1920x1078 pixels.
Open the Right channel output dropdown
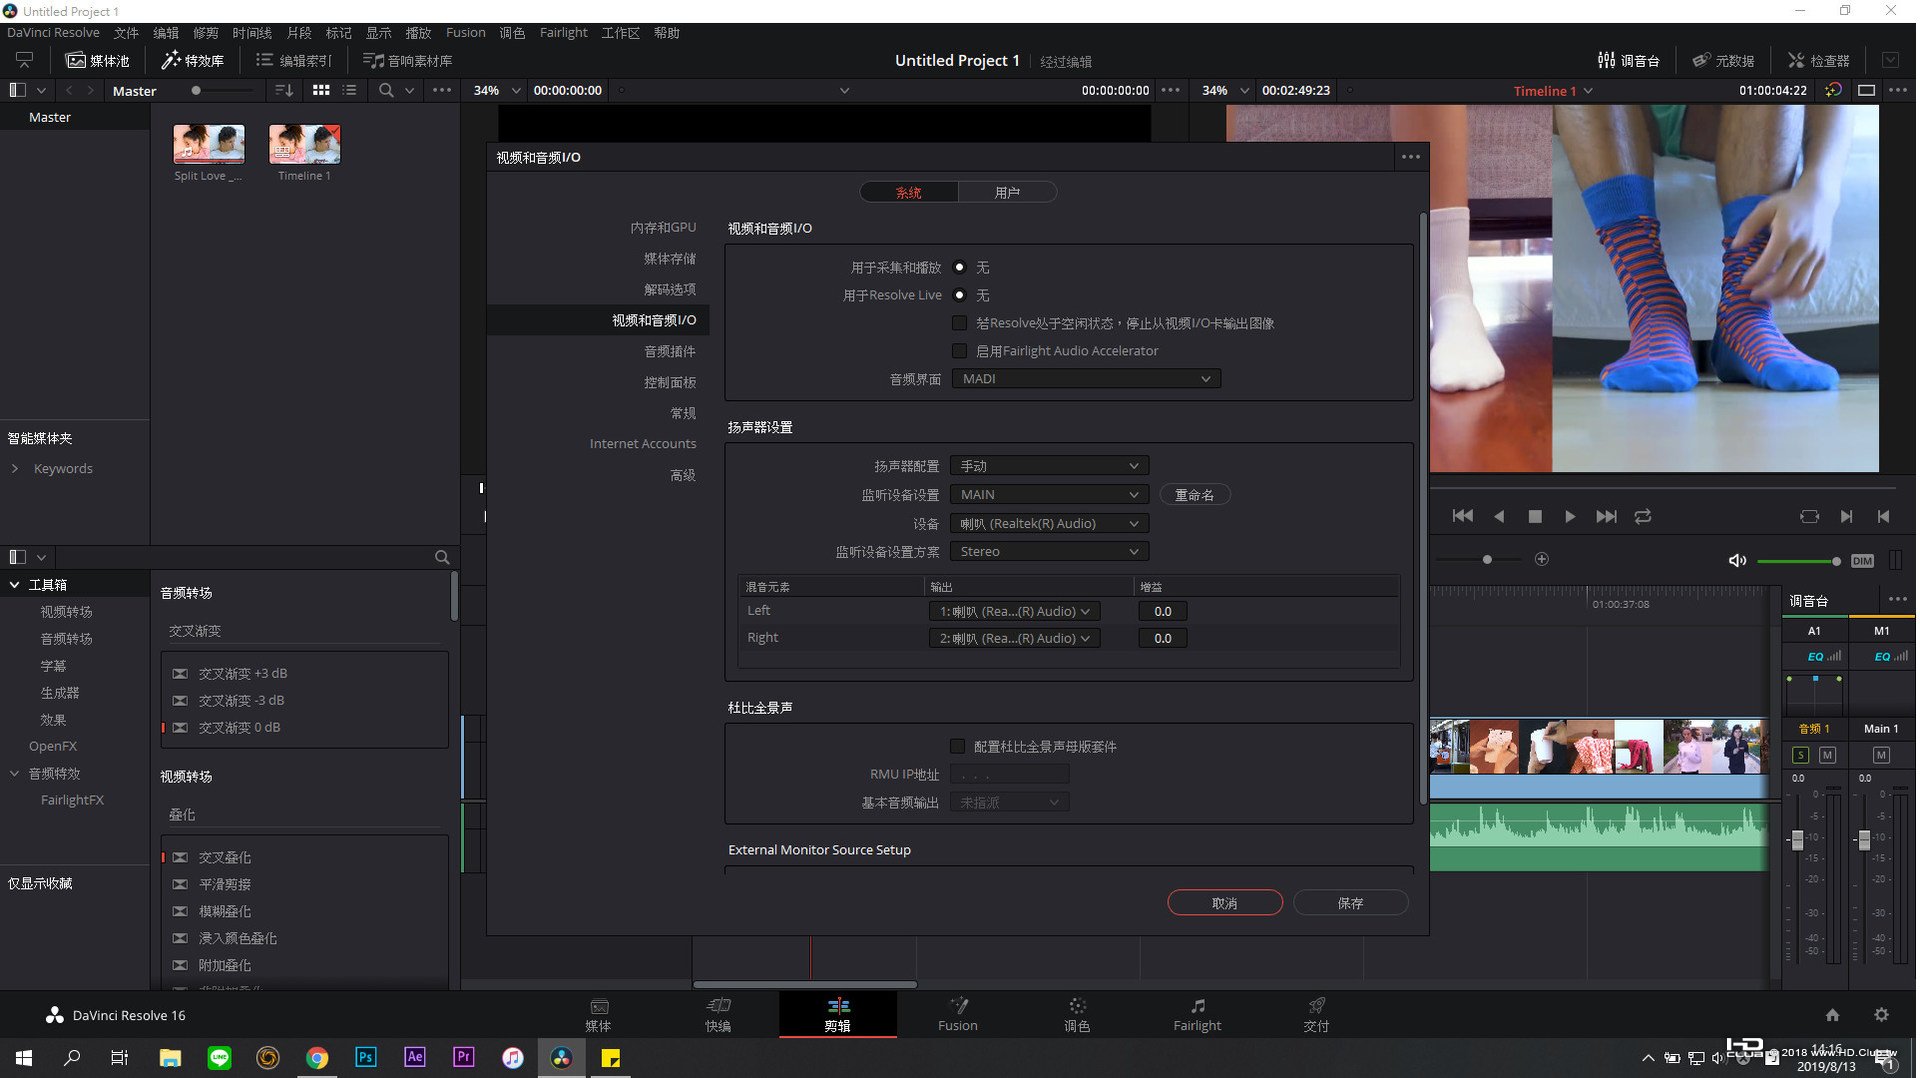pyautogui.click(x=1014, y=638)
